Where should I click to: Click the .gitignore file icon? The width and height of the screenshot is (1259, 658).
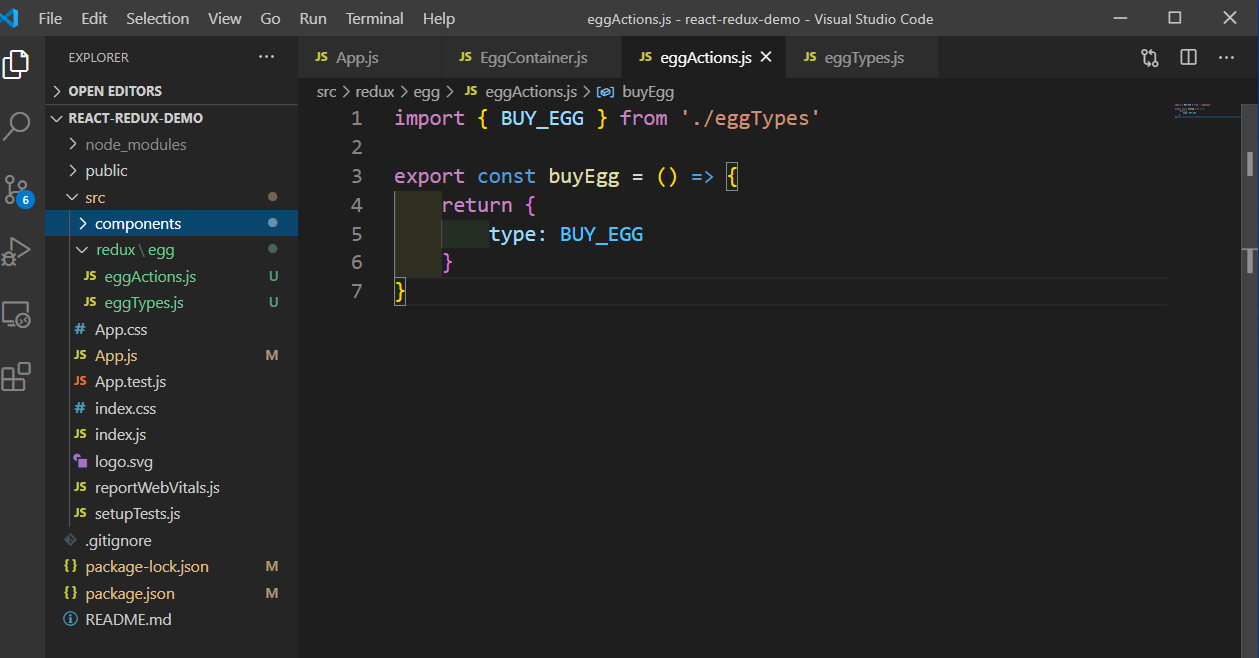click(x=70, y=540)
